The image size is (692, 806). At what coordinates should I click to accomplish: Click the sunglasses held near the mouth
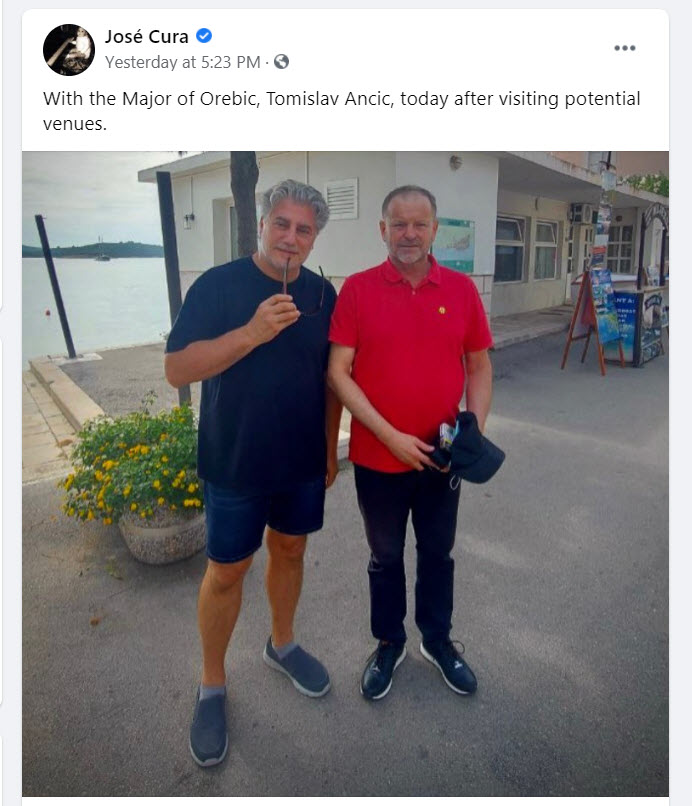(x=302, y=288)
